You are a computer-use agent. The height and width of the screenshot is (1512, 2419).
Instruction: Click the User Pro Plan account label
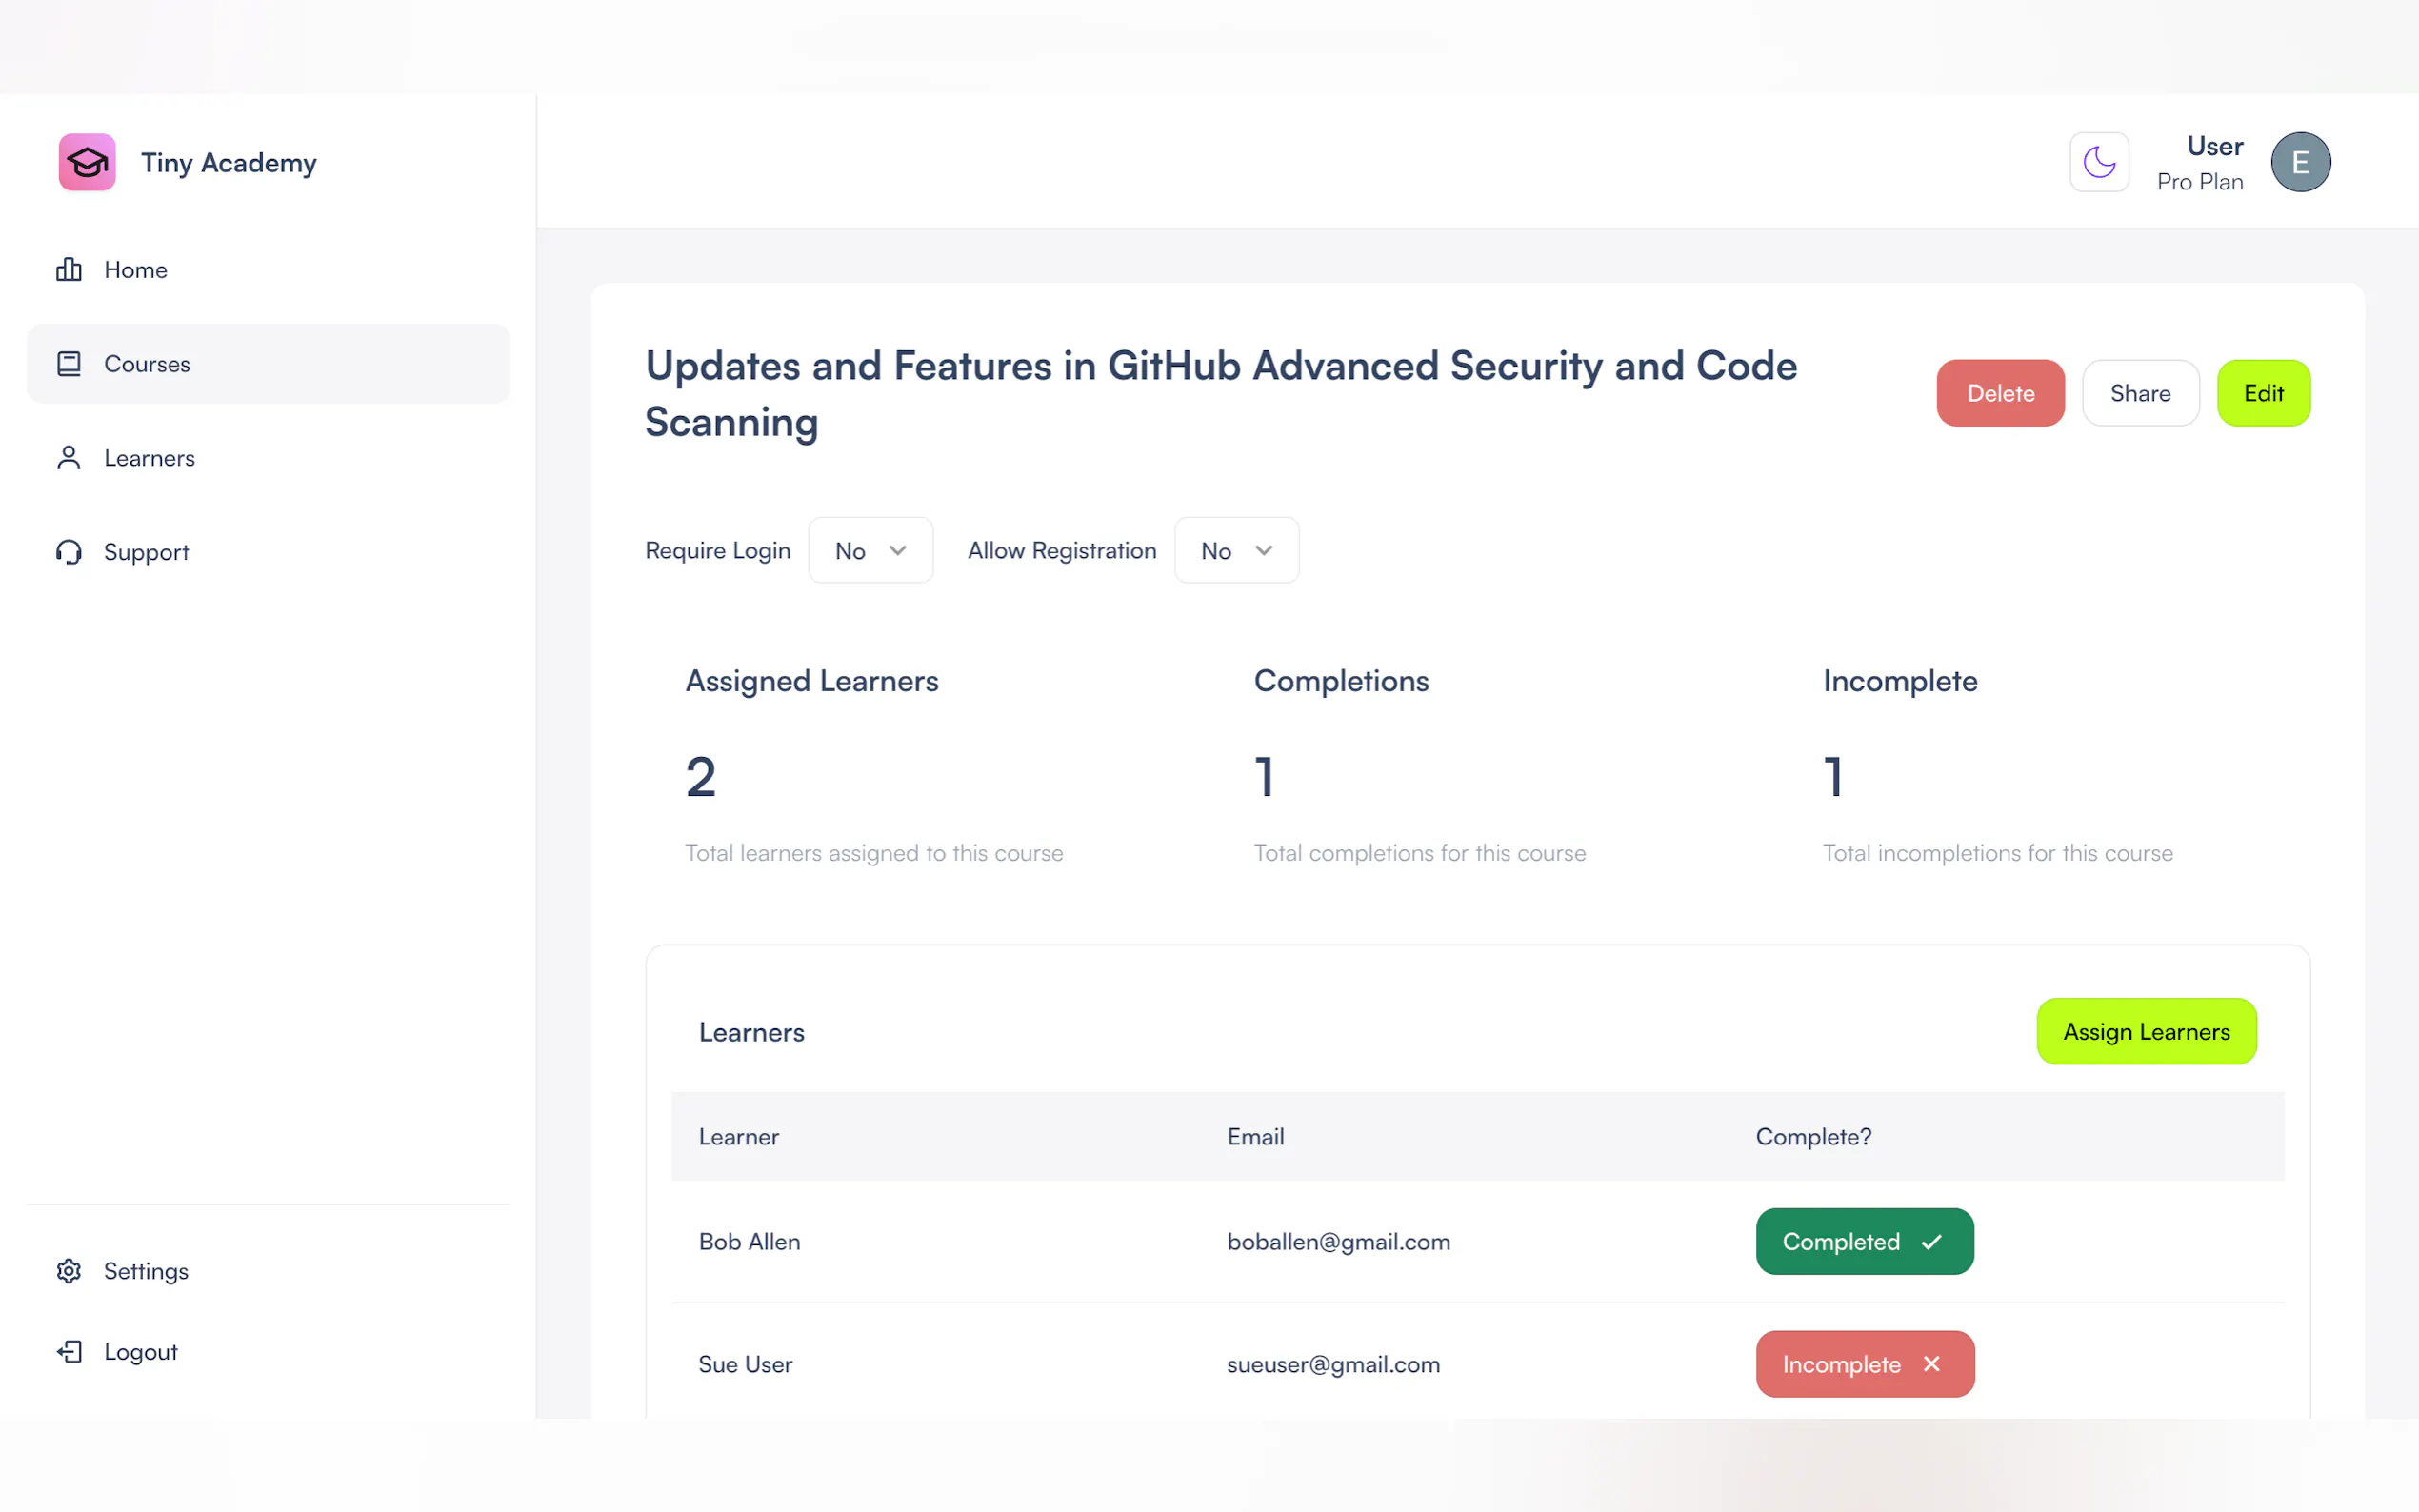tap(2199, 163)
